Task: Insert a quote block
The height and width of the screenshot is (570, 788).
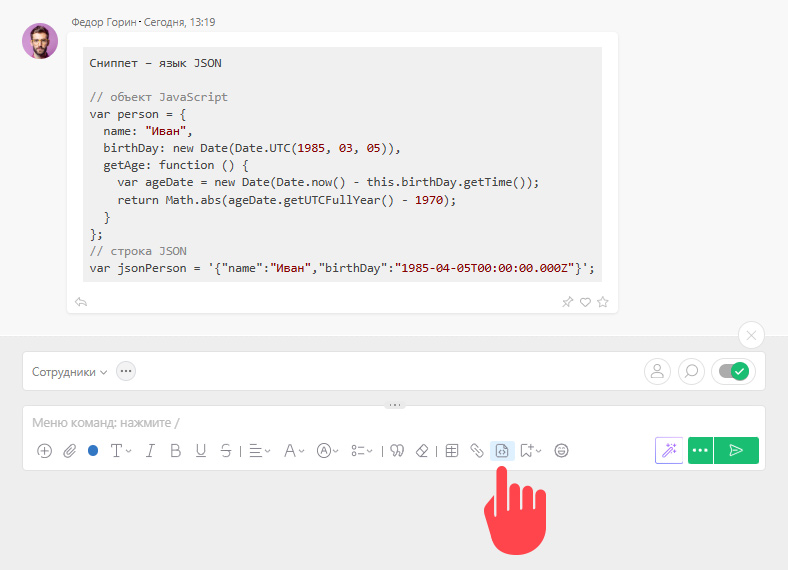Action: 397,451
